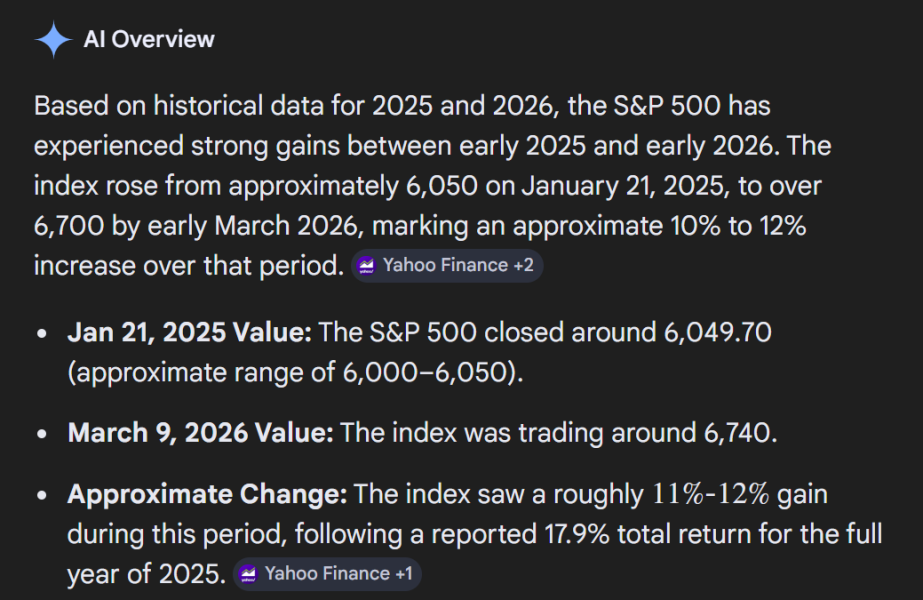Open the Yahoo Finance +2 source chip
This screenshot has height=600, width=923.
[x=447, y=266]
